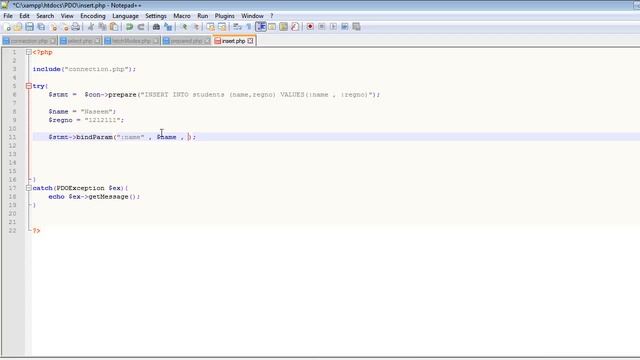Zoom out using the toolbar magnifier icon
The image size is (640, 360).
pos(196,27)
